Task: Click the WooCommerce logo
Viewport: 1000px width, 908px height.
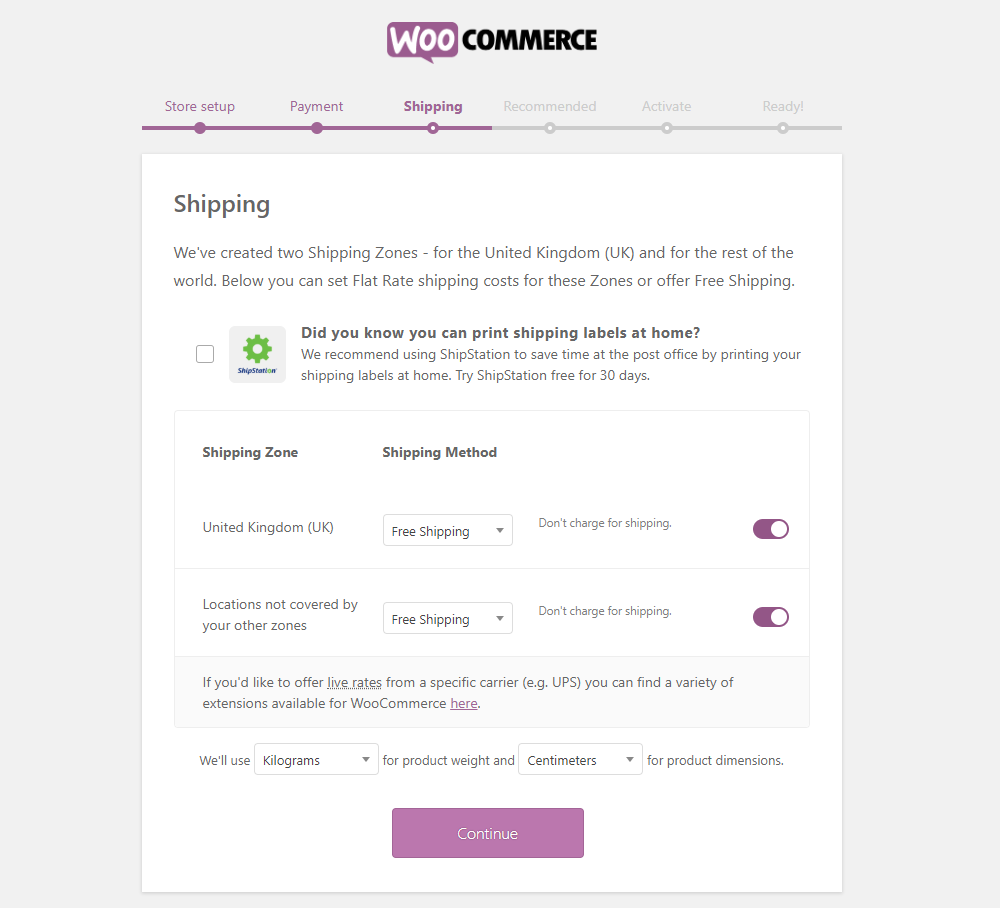Action: [x=492, y=41]
